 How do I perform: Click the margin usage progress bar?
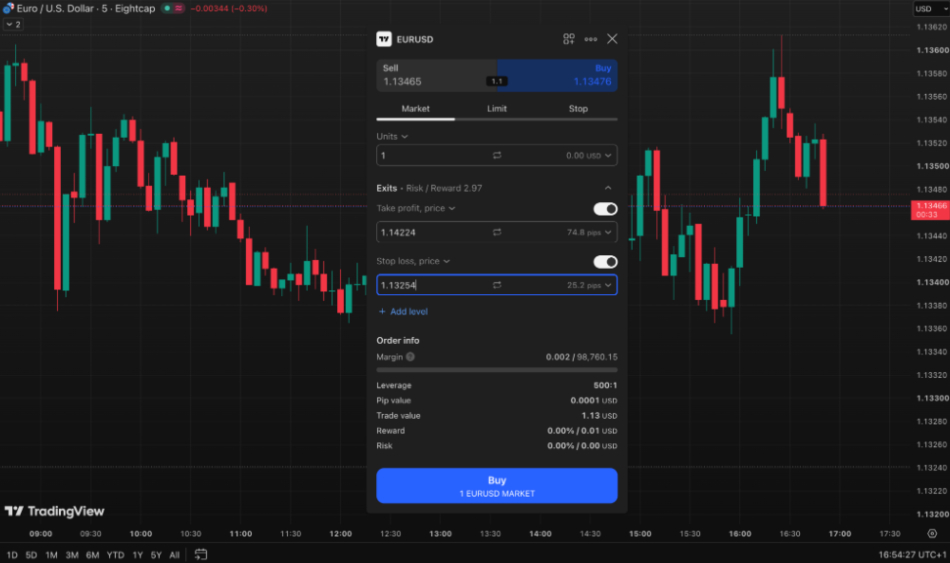point(497,370)
